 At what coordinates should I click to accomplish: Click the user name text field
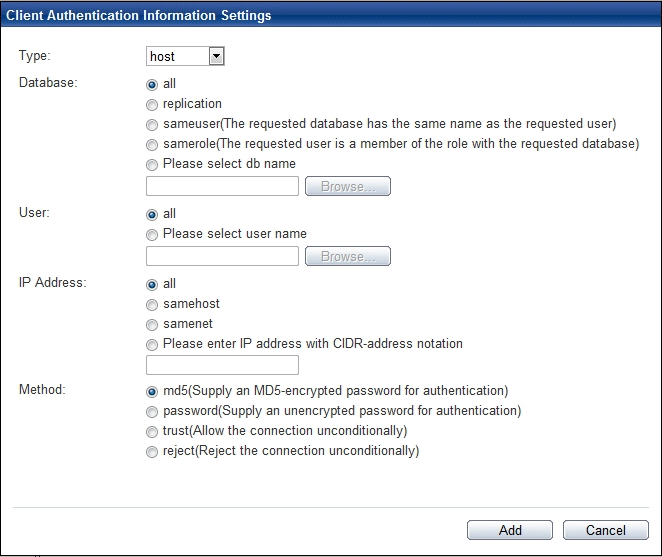pyautogui.click(x=222, y=256)
